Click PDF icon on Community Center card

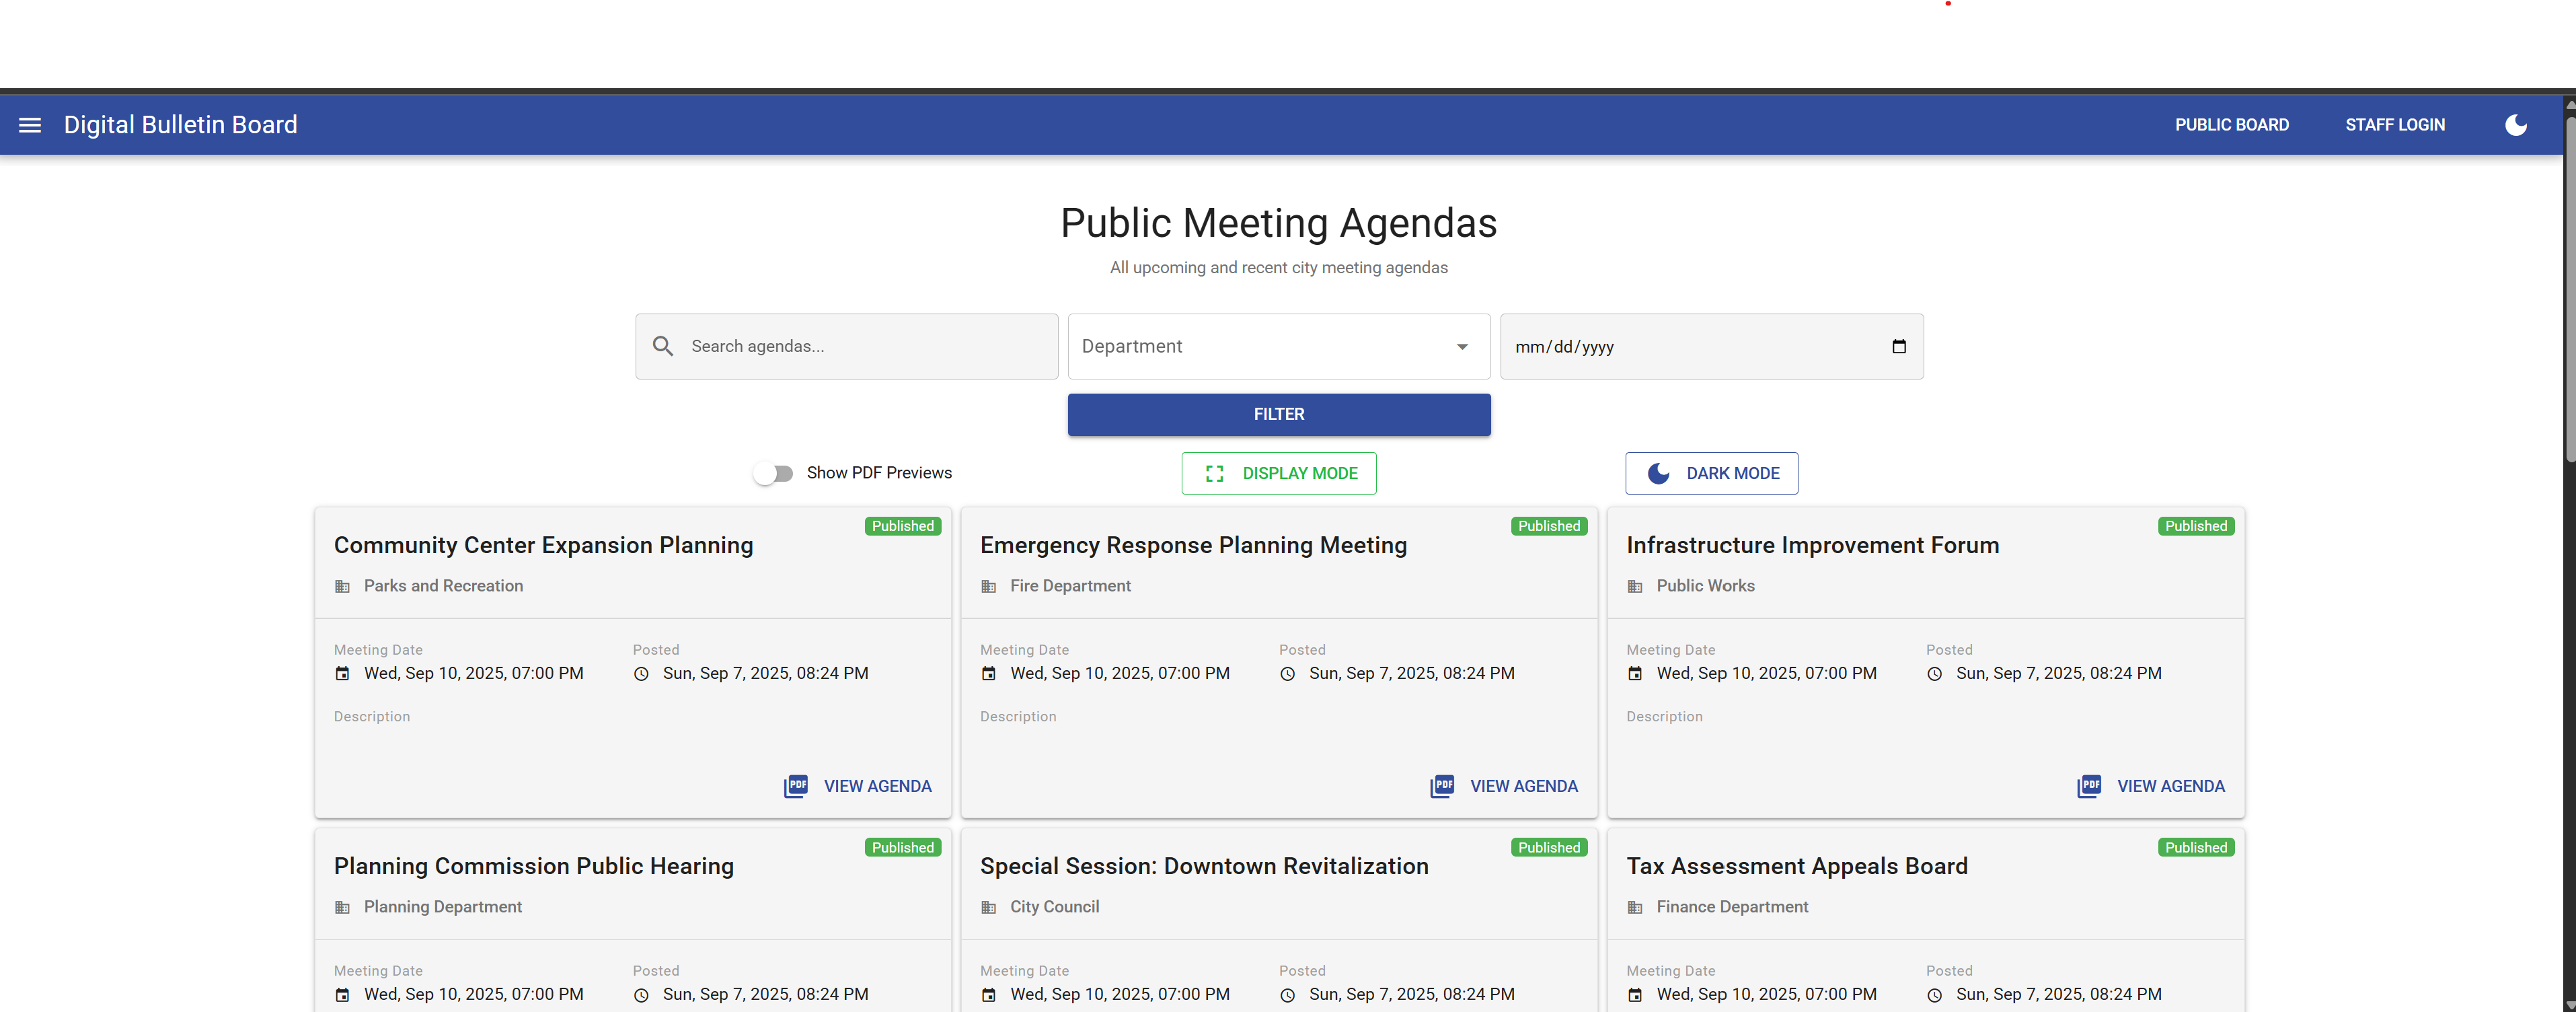pos(796,786)
